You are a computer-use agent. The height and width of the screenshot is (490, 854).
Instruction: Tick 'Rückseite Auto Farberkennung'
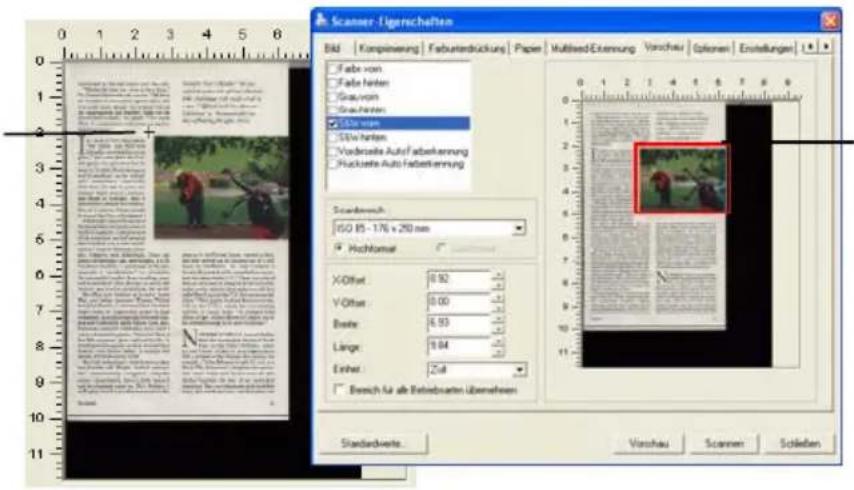332,164
